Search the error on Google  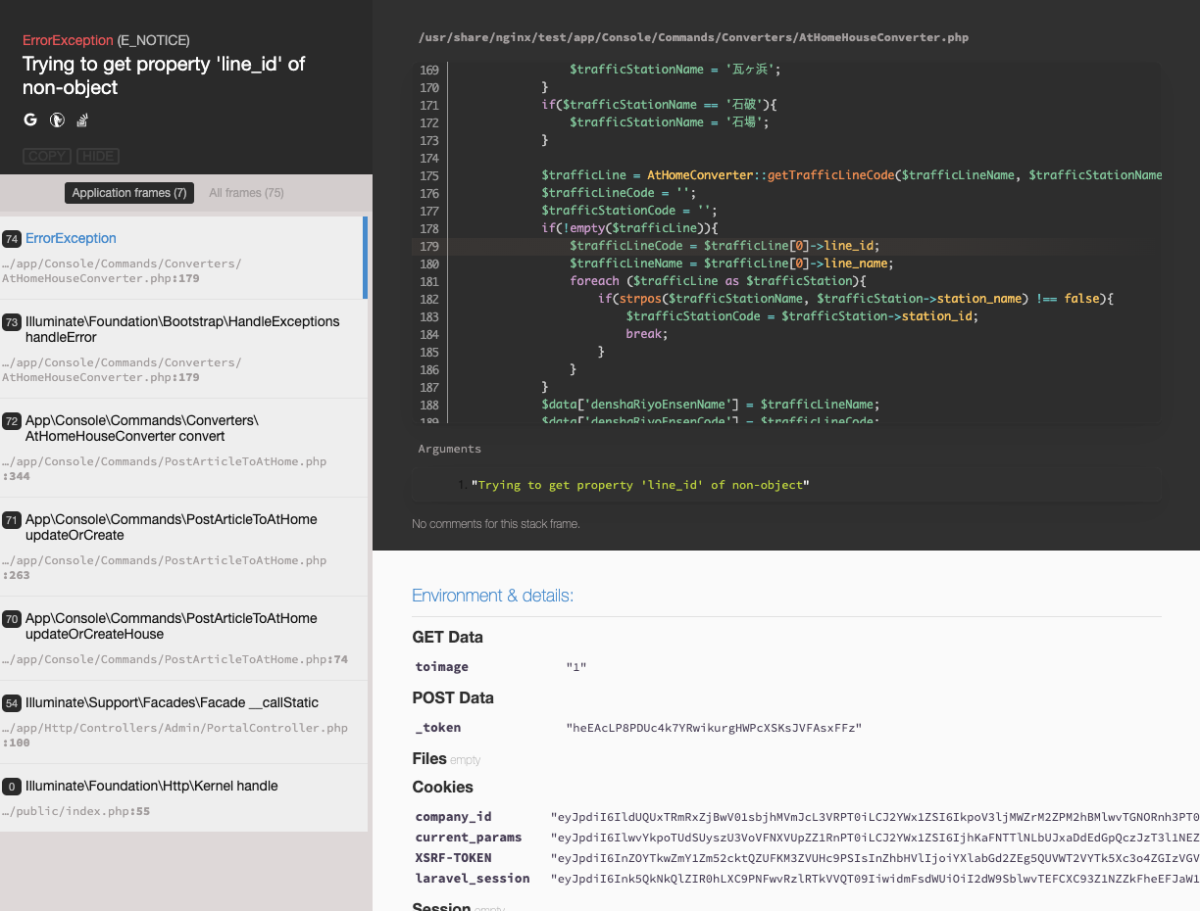tap(30, 120)
